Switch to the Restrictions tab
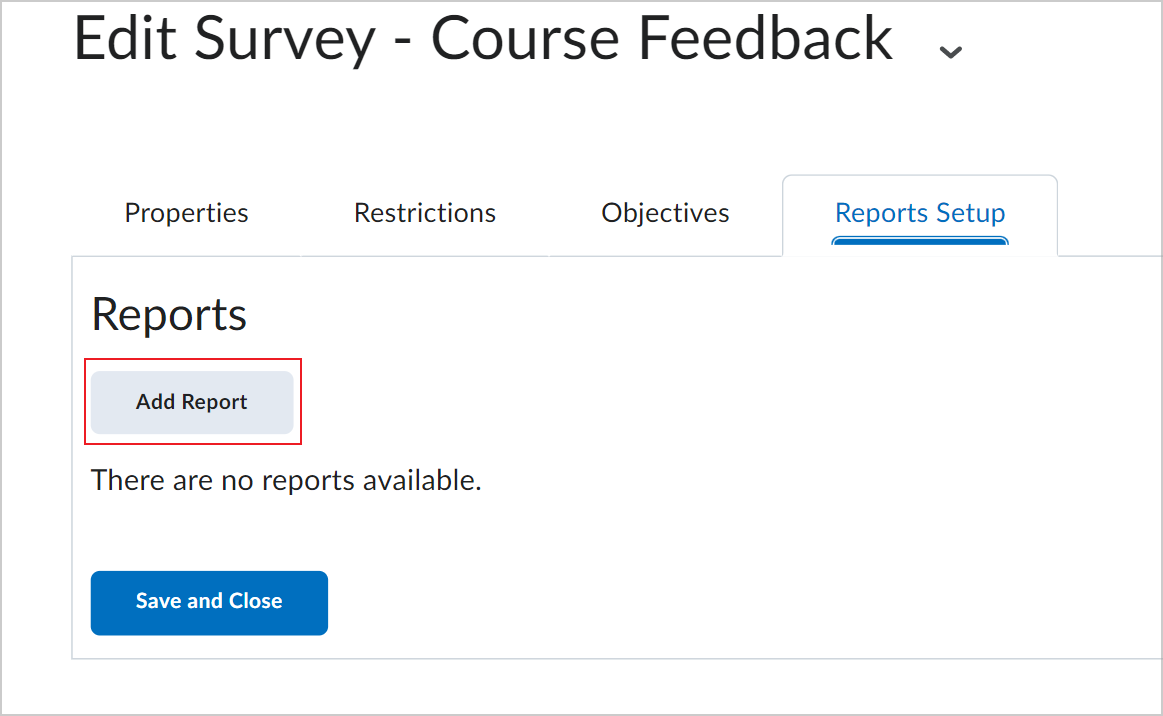Screen dimensions: 1163x716 (424, 213)
